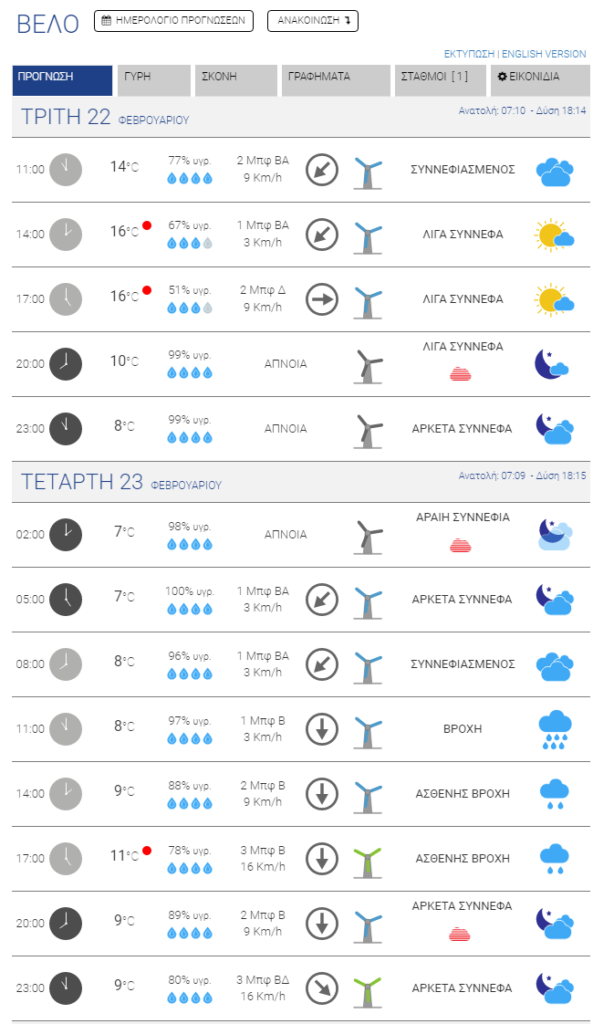This screenshot has width=593, height=1024.
Task: Open the ΕΙΚΟΝΙΔΙΑ settings tab
Action: click(x=540, y=80)
